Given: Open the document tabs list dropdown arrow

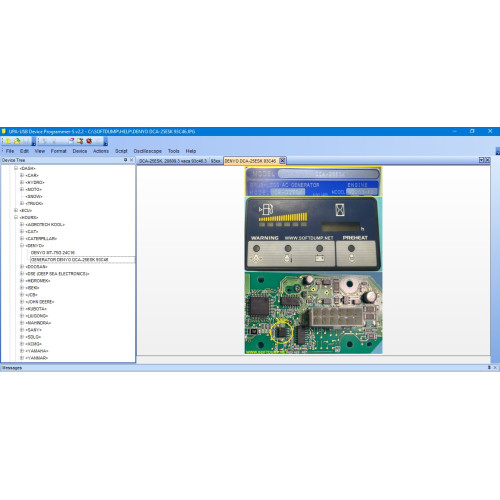Looking at the screenshot, I should point(481,160).
